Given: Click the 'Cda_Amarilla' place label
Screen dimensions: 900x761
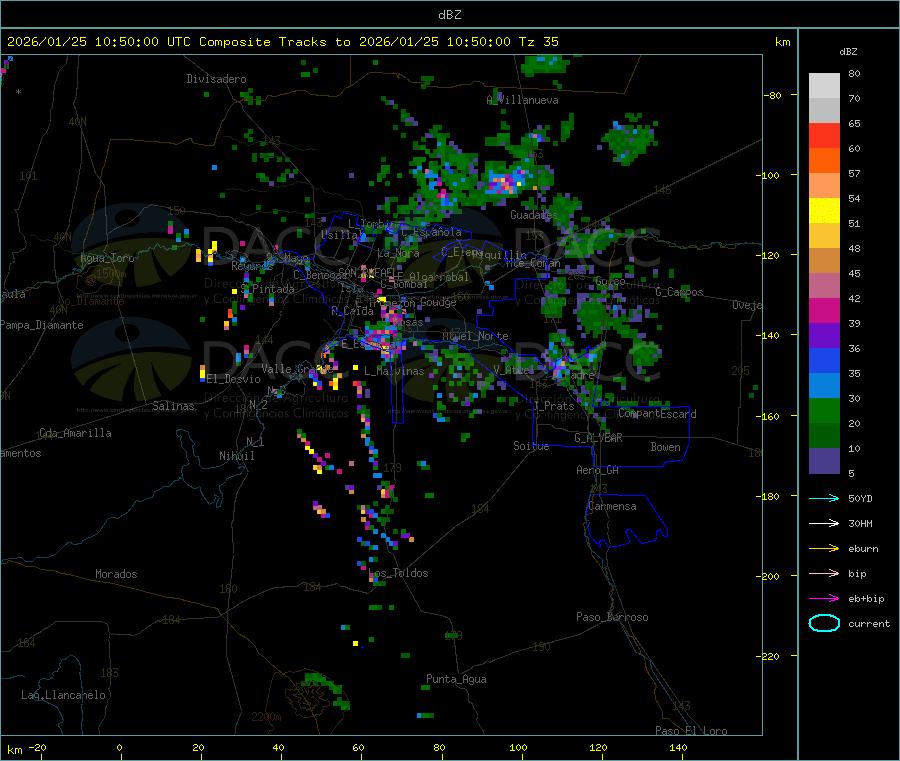Looking at the screenshot, I should click(x=75, y=433).
